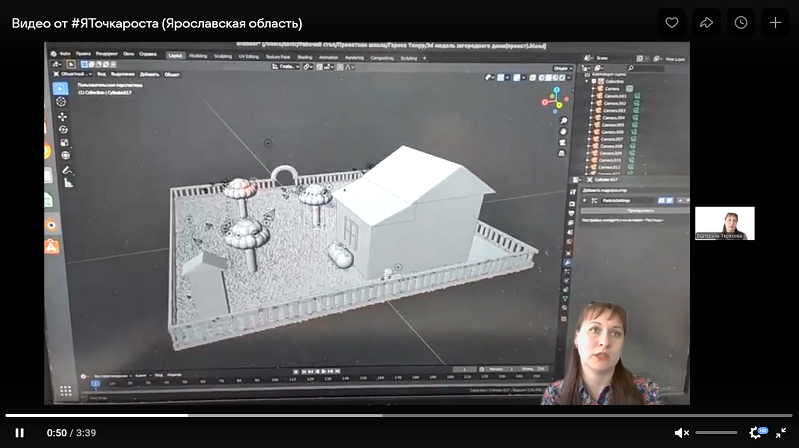Select the Select Box tool
This screenshot has width=799, height=448.
click(60, 89)
